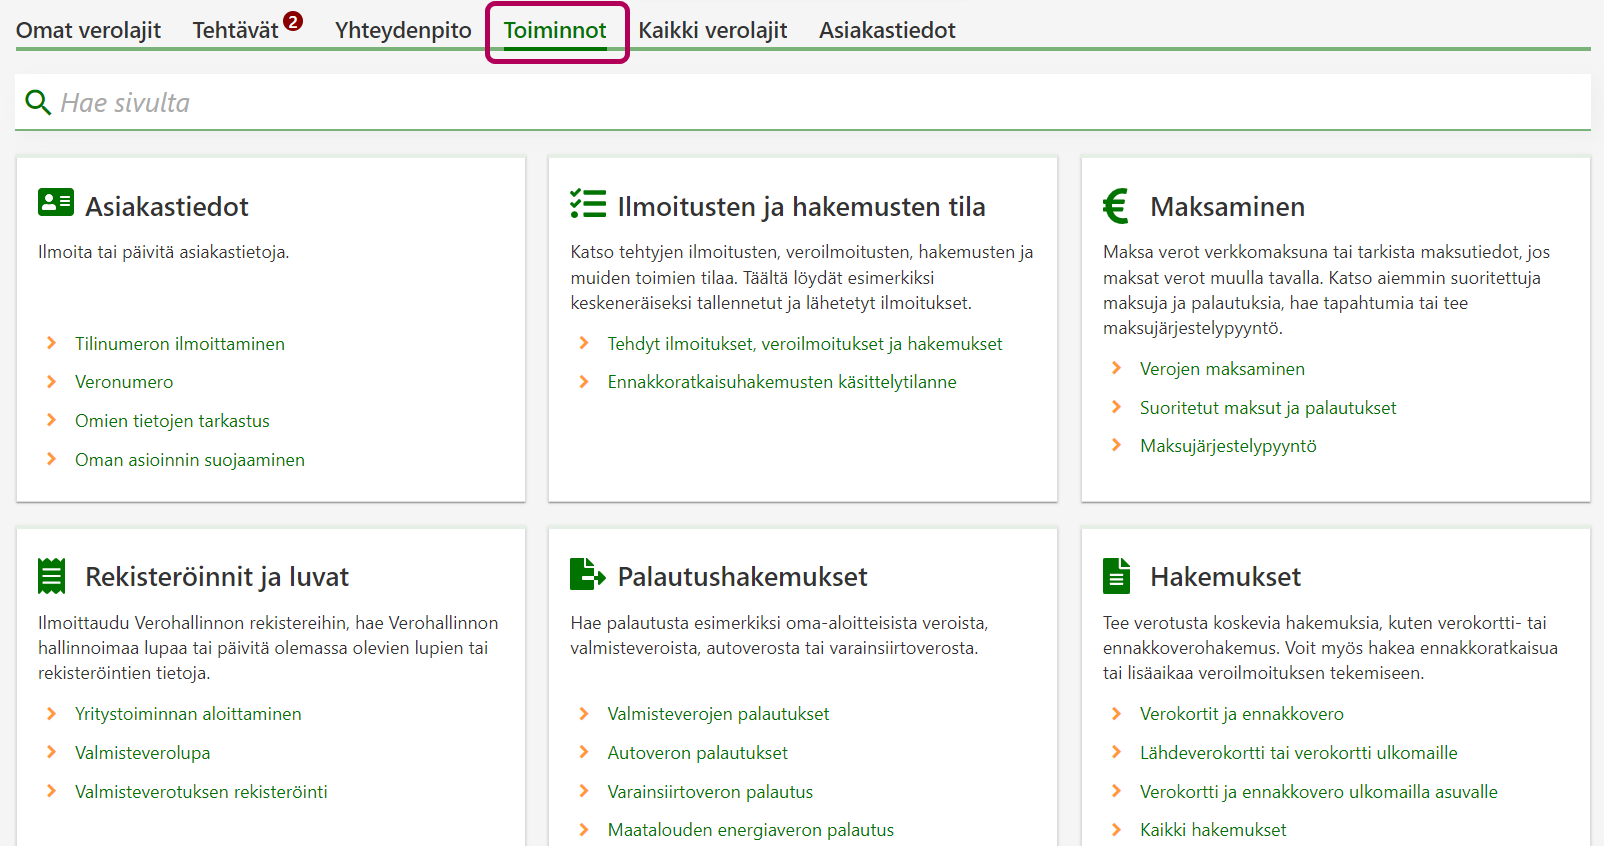
Task: Click the red notification badge on Tehtävät
Action: [293, 21]
